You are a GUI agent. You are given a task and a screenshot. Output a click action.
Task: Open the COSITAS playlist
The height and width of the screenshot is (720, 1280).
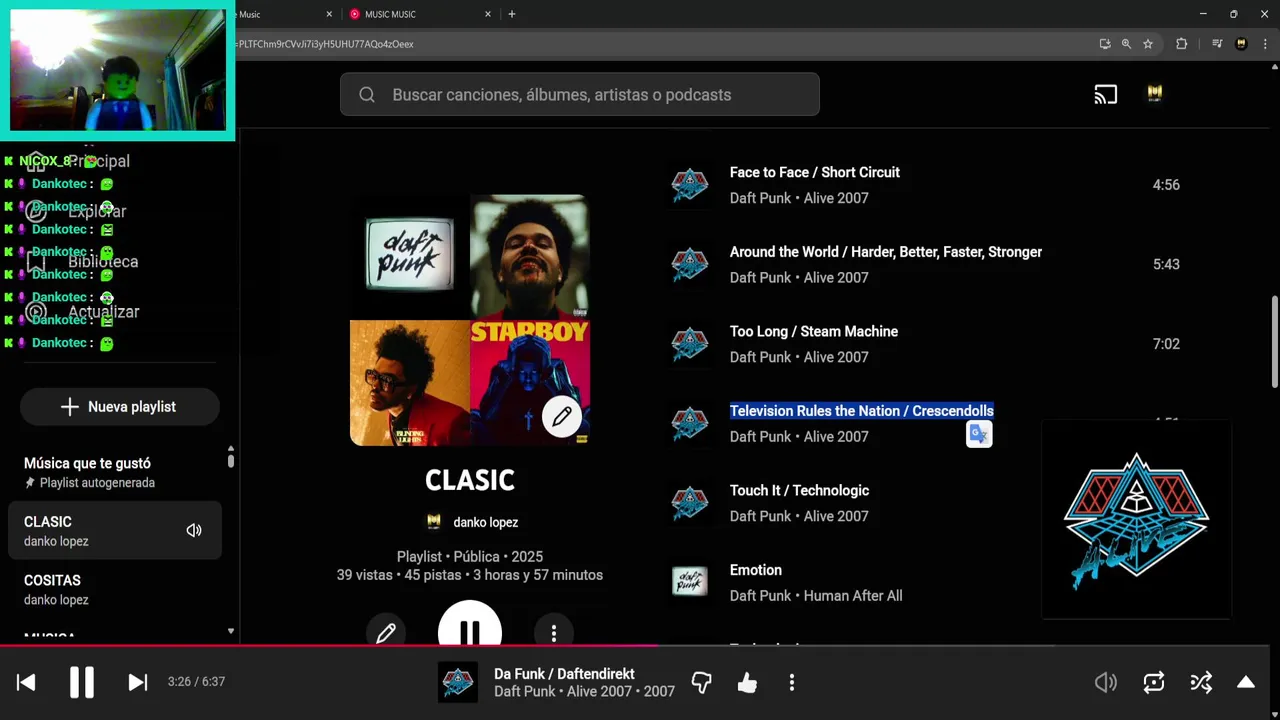[x=115, y=589]
